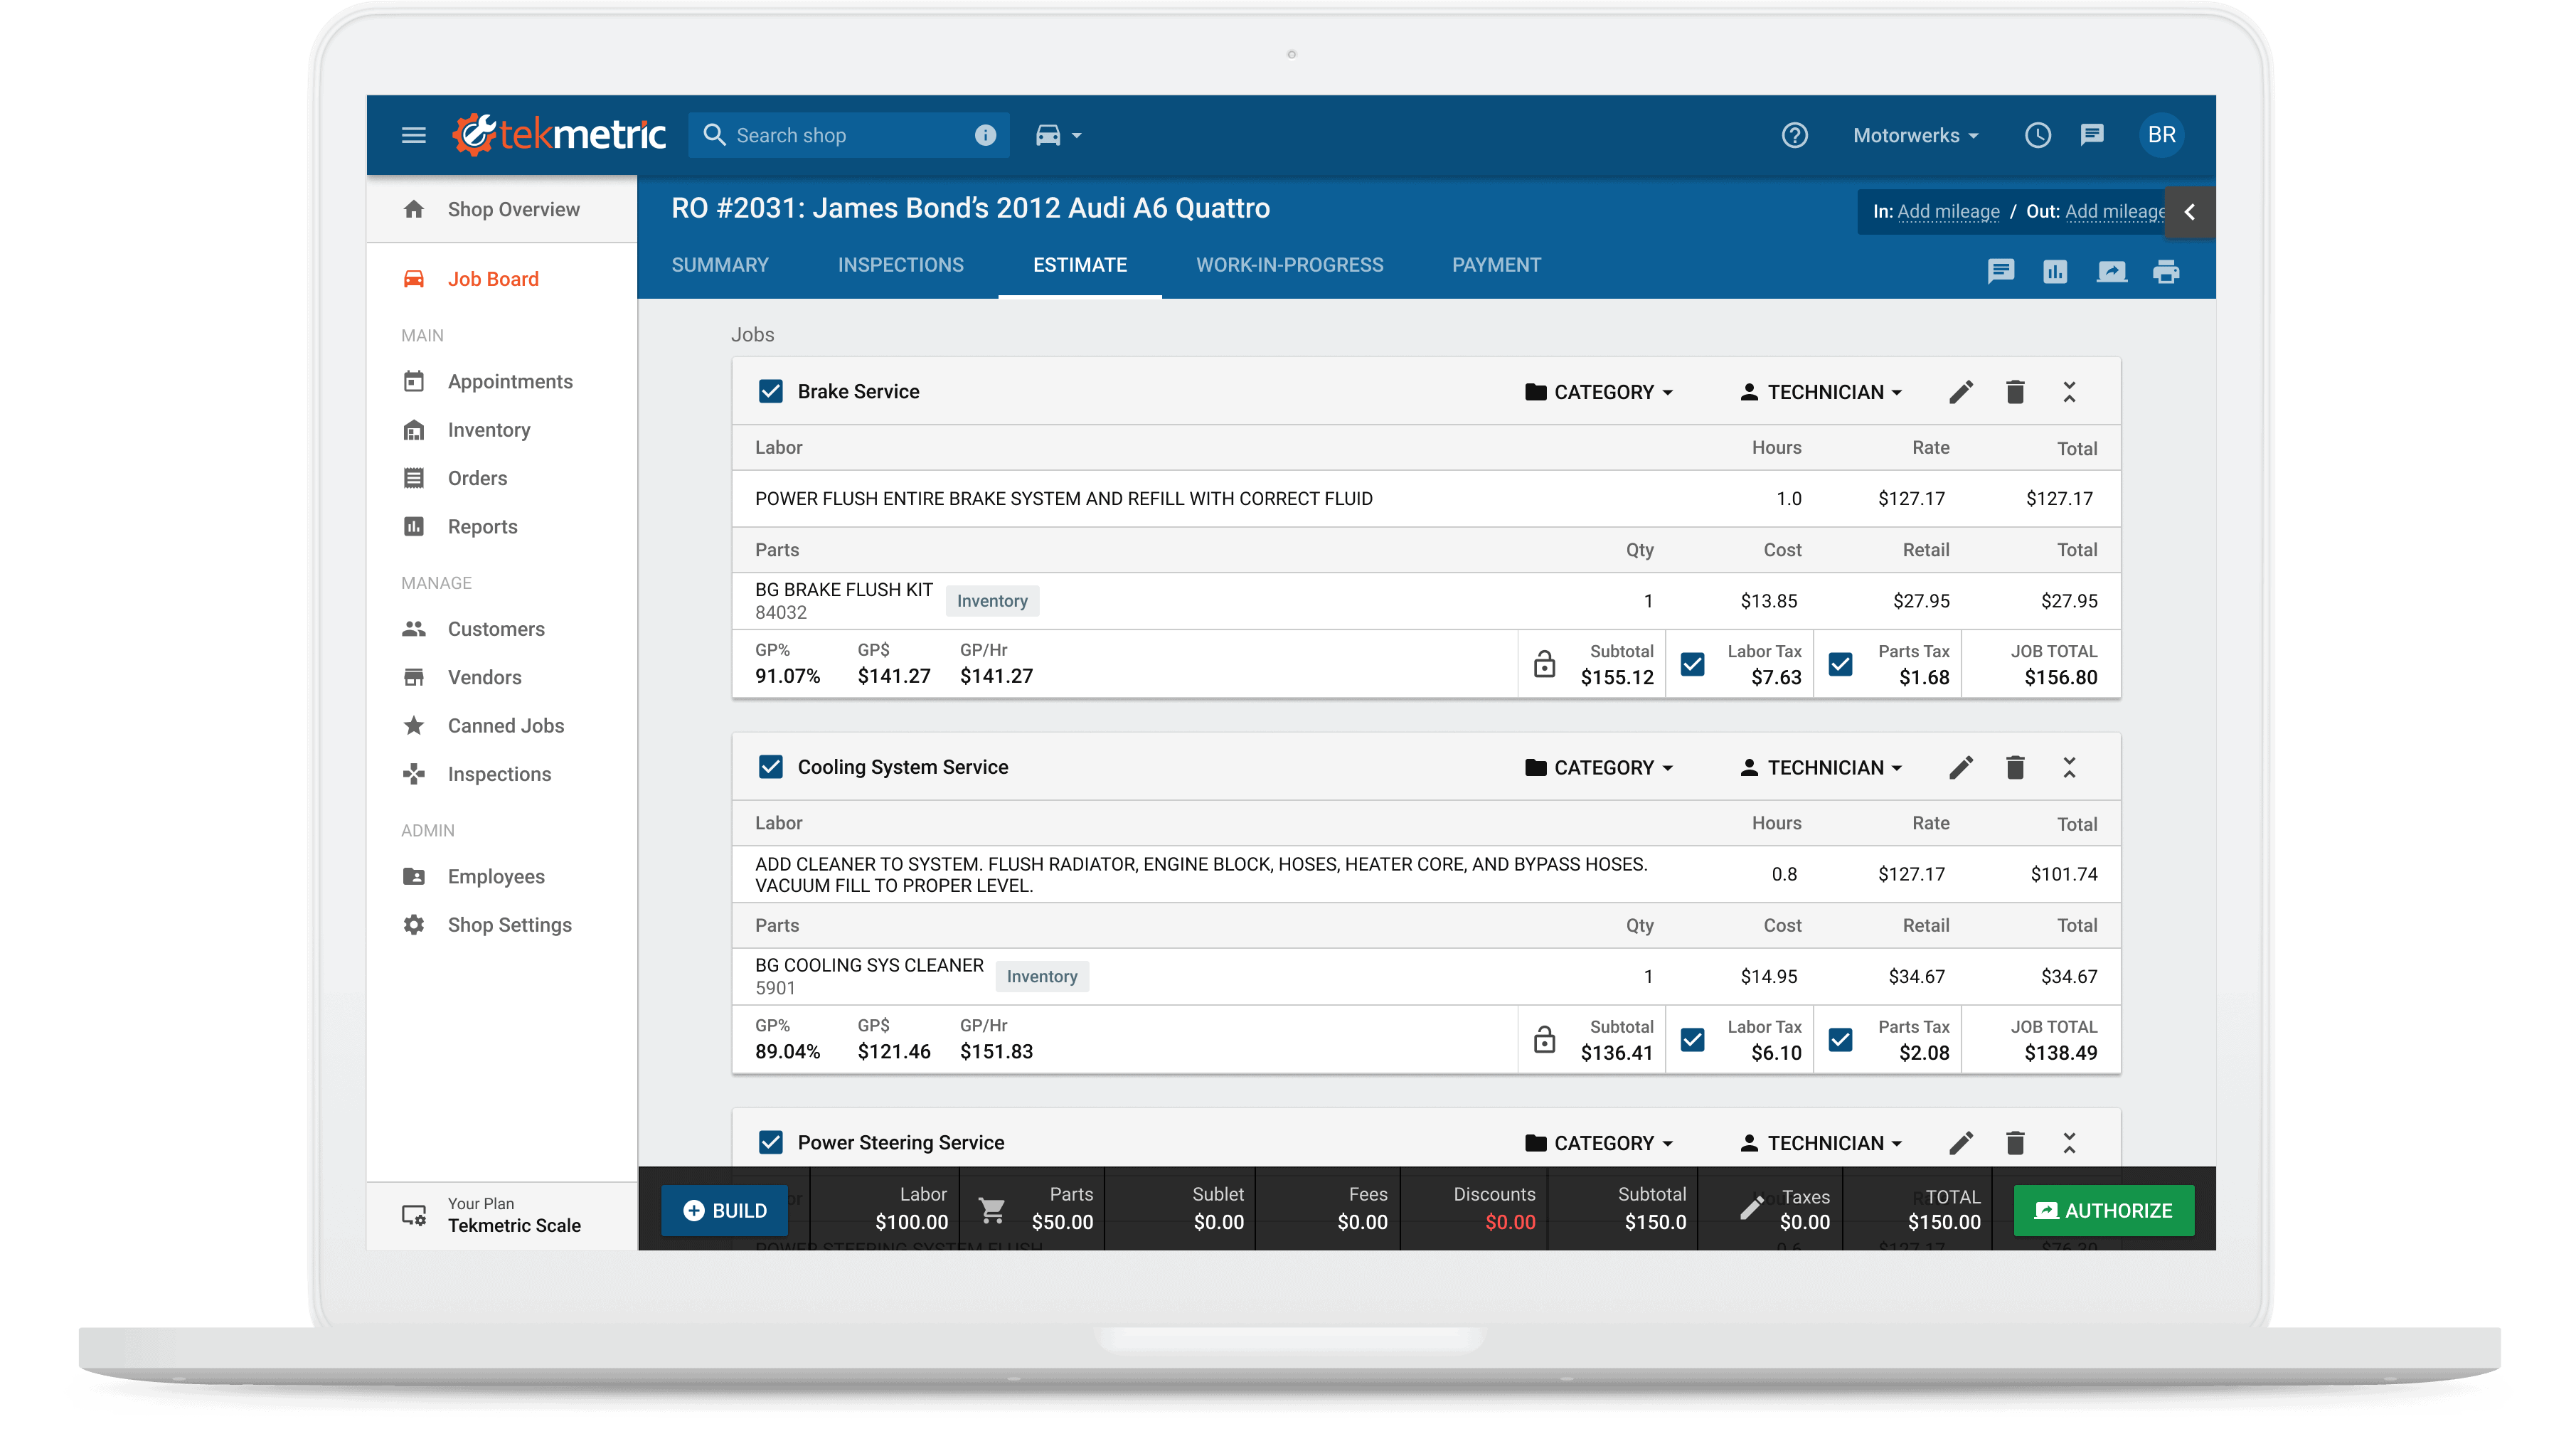Click the delete trash icon on Cooling System Service
2576x1446 pixels.
click(x=2015, y=766)
